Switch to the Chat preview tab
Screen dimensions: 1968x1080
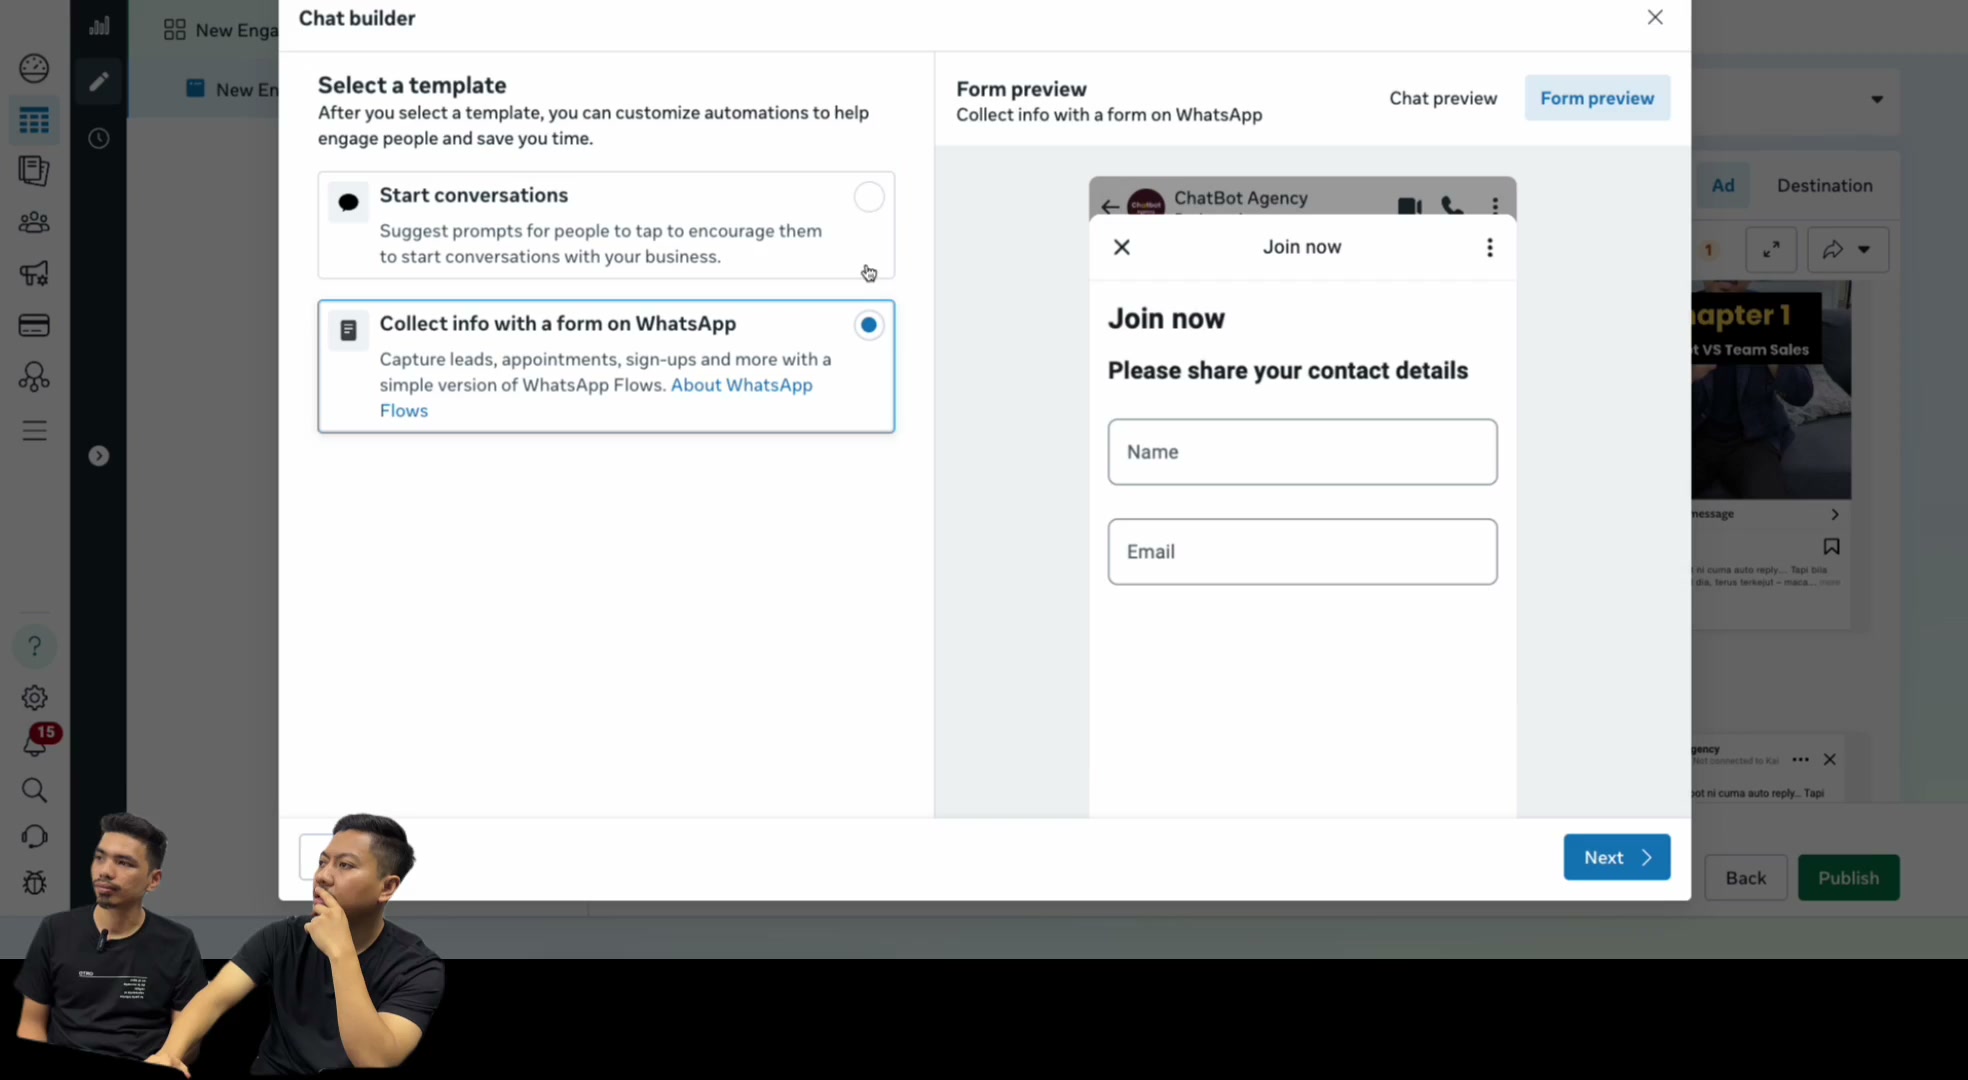tap(1443, 98)
